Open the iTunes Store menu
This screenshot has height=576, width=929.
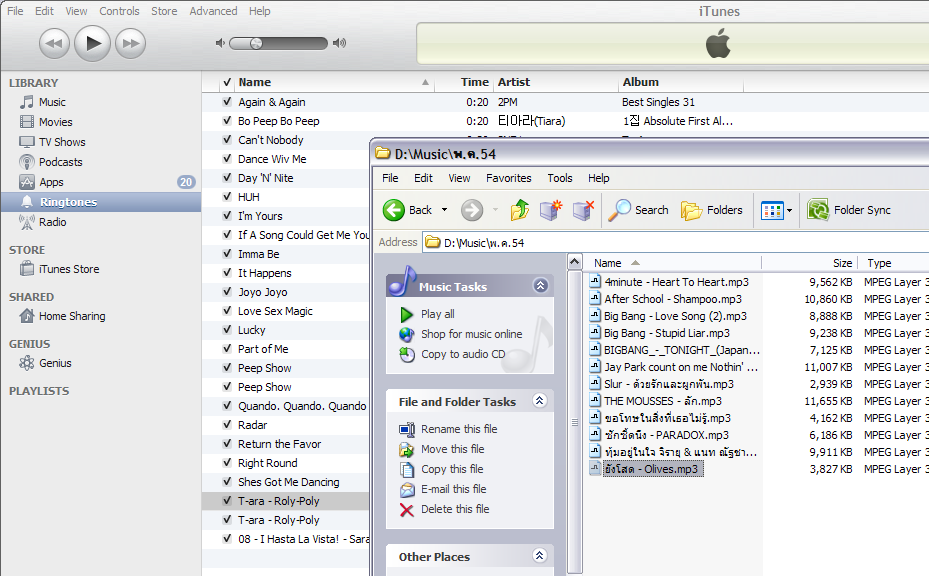click(164, 11)
